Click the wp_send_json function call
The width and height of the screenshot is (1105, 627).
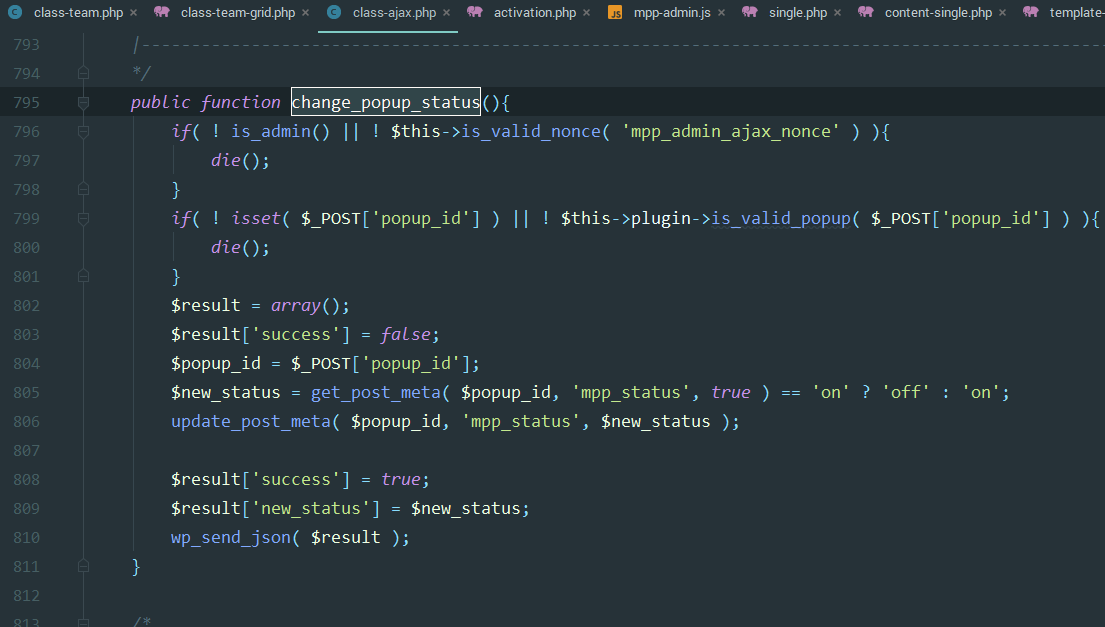point(231,538)
